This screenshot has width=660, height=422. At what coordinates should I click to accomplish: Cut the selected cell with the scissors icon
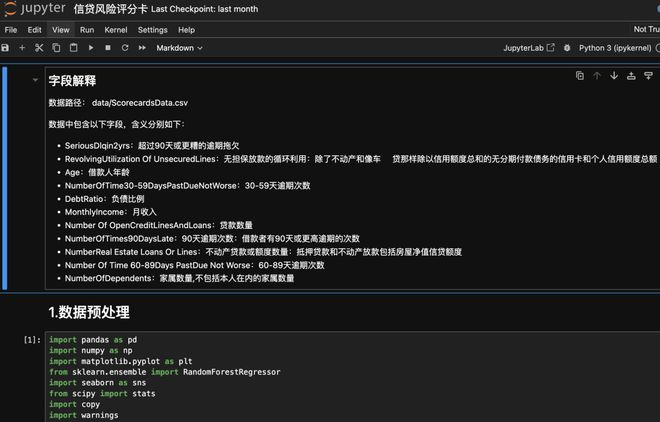coord(39,48)
